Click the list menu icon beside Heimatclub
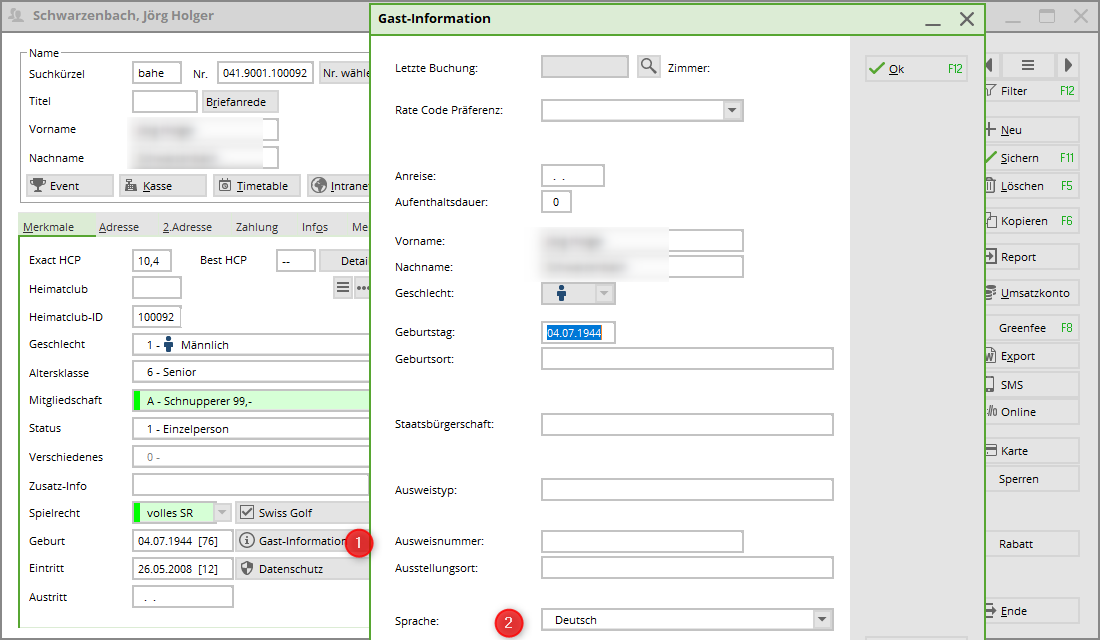1100x640 pixels. 343,288
